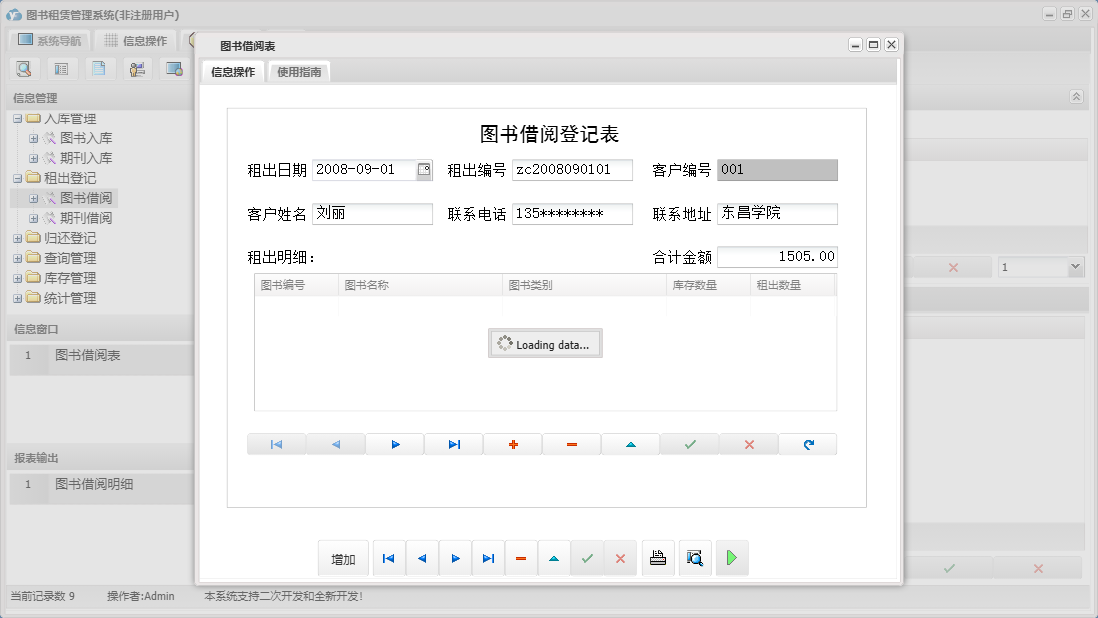
Task: Click the minus icon to remove a detail row
Action: (x=571, y=443)
